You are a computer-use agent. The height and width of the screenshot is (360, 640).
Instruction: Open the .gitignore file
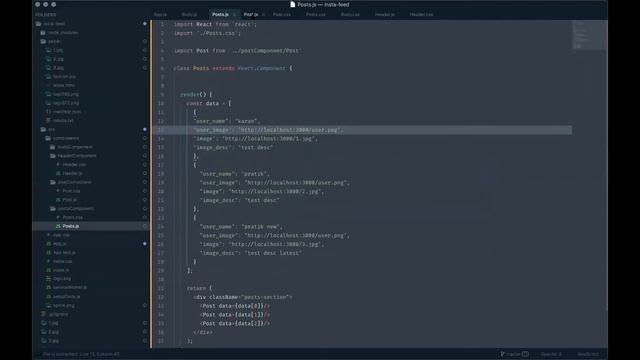coord(58,314)
